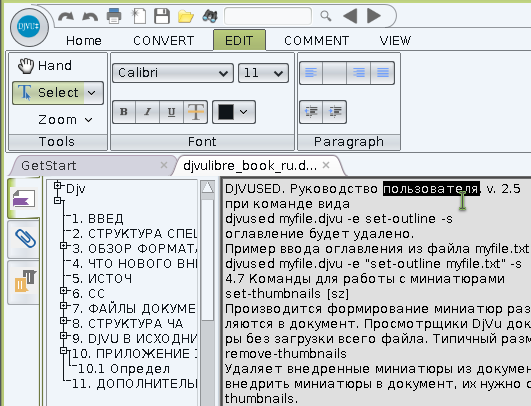Click the increase indent icon
Viewport: 531px width, 406px height.
tap(335, 112)
